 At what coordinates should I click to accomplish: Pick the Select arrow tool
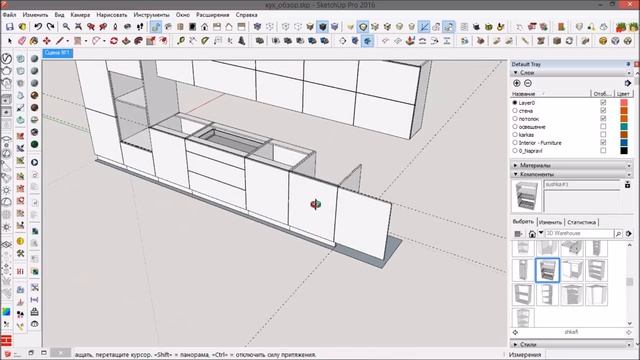coord(10,41)
